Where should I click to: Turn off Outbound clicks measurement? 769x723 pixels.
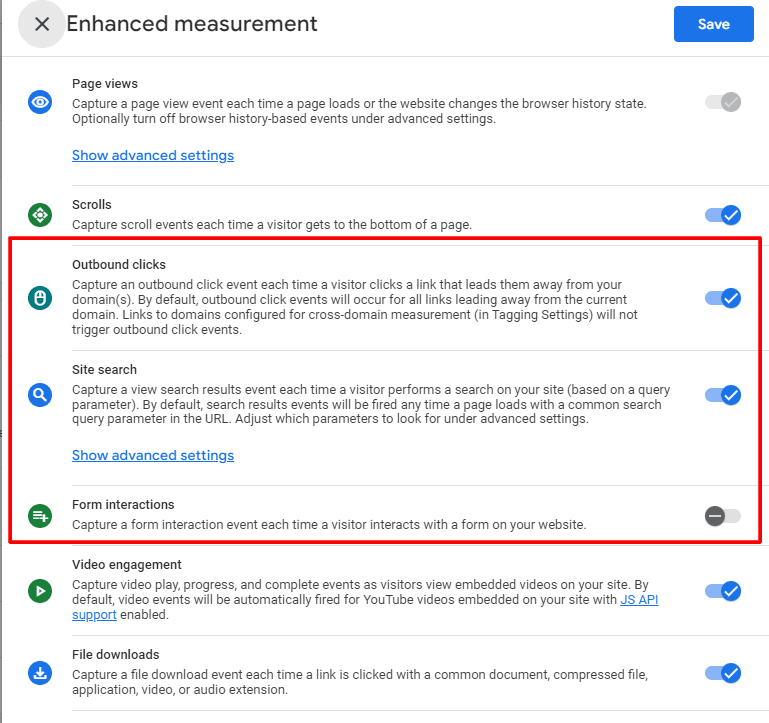pos(723,298)
